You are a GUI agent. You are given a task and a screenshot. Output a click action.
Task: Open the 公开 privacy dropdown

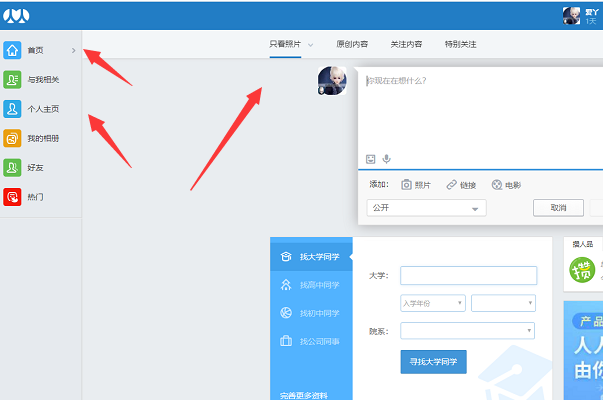pos(426,208)
